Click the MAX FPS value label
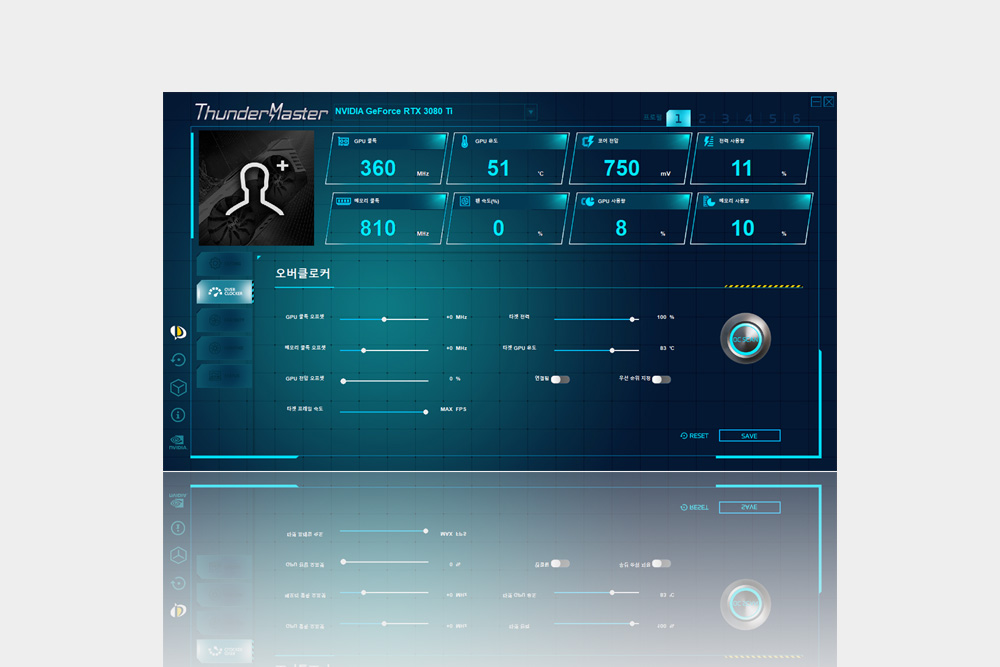This screenshot has height=667, width=1000. coord(453,409)
